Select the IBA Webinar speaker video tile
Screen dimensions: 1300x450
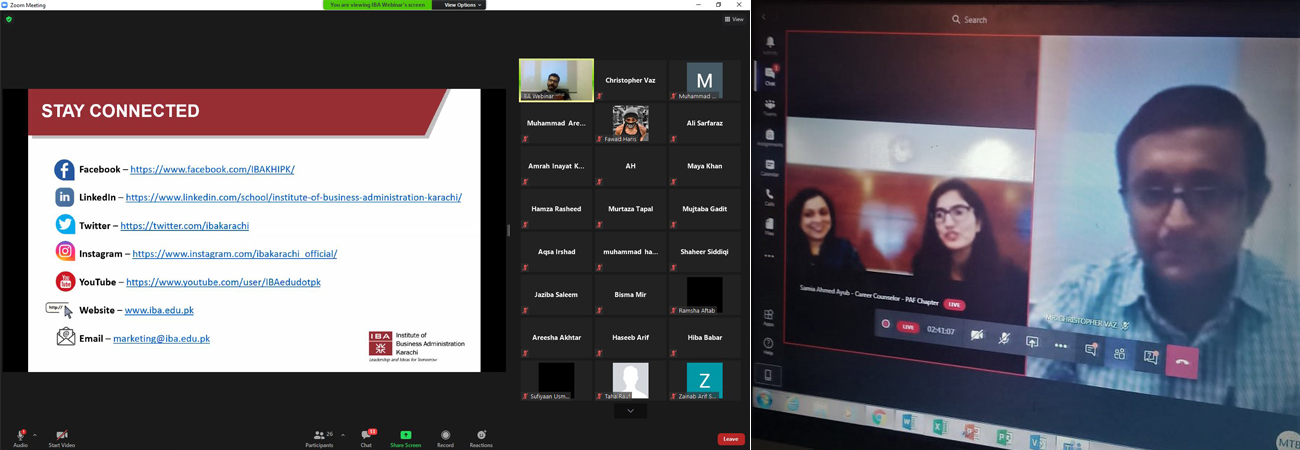556,80
